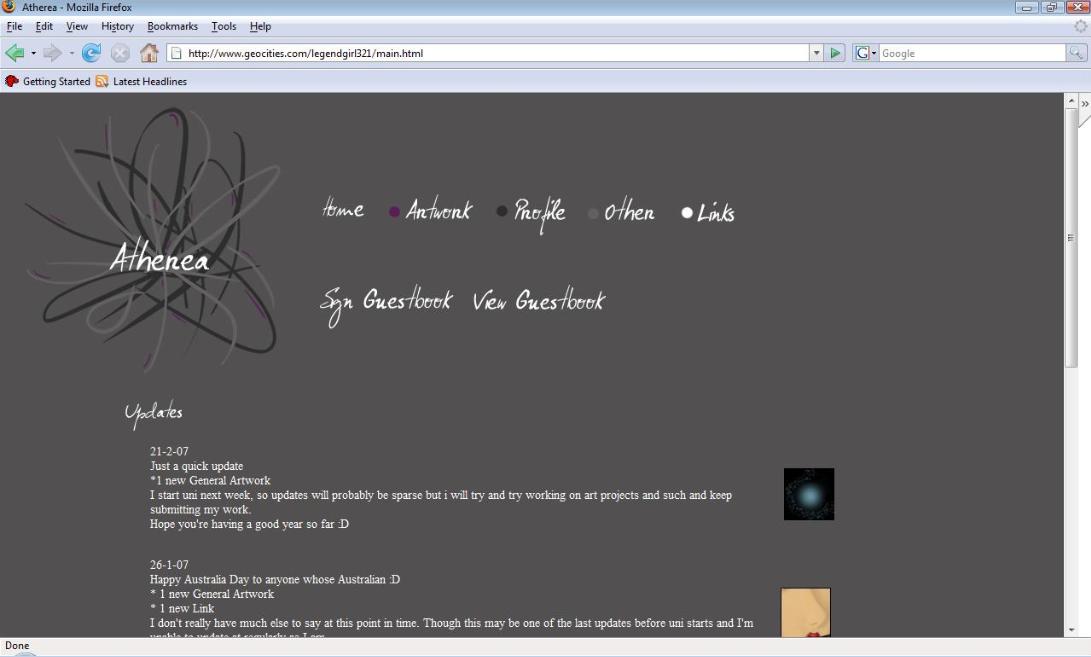Image resolution: width=1091 pixels, height=657 pixels.
Task: Click the Sign Guestbook link
Action: pyautogui.click(x=386, y=303)
